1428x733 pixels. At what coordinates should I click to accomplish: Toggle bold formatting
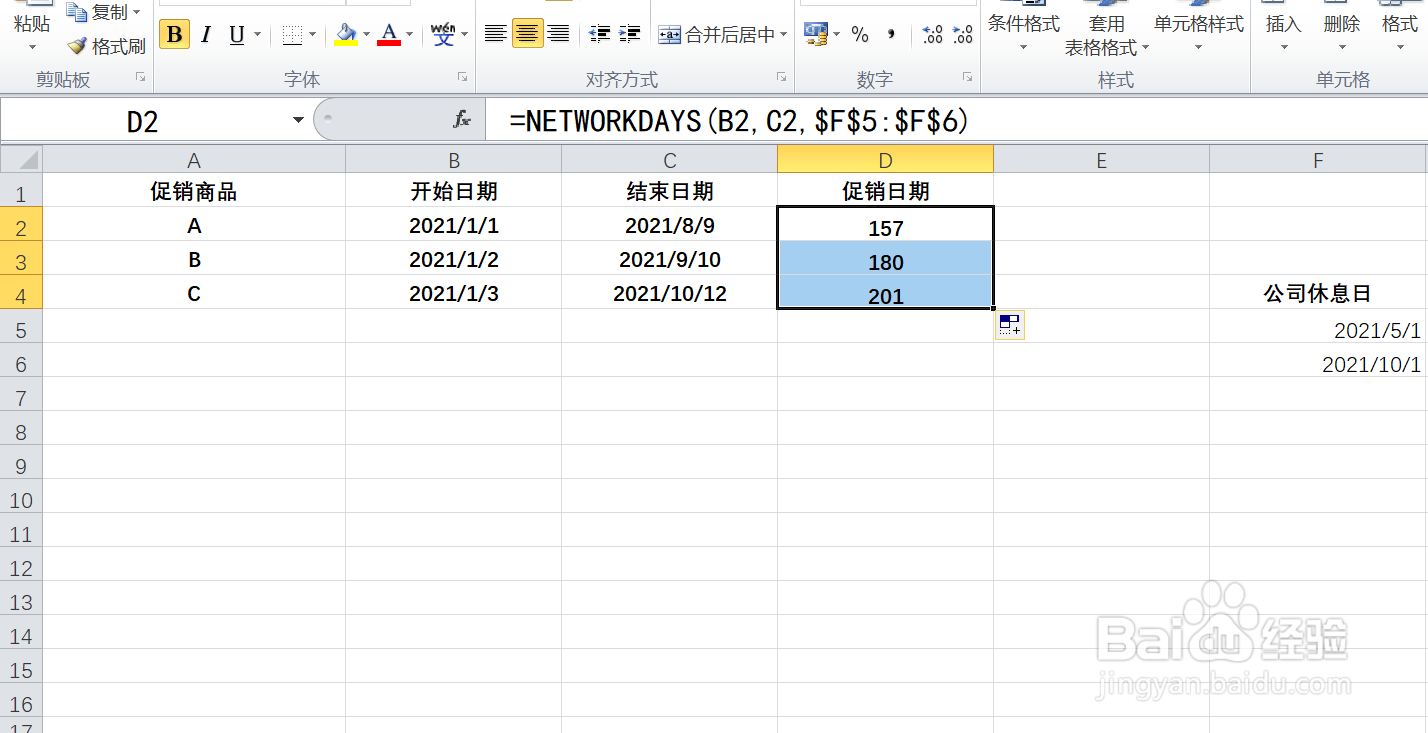(175, 35)
